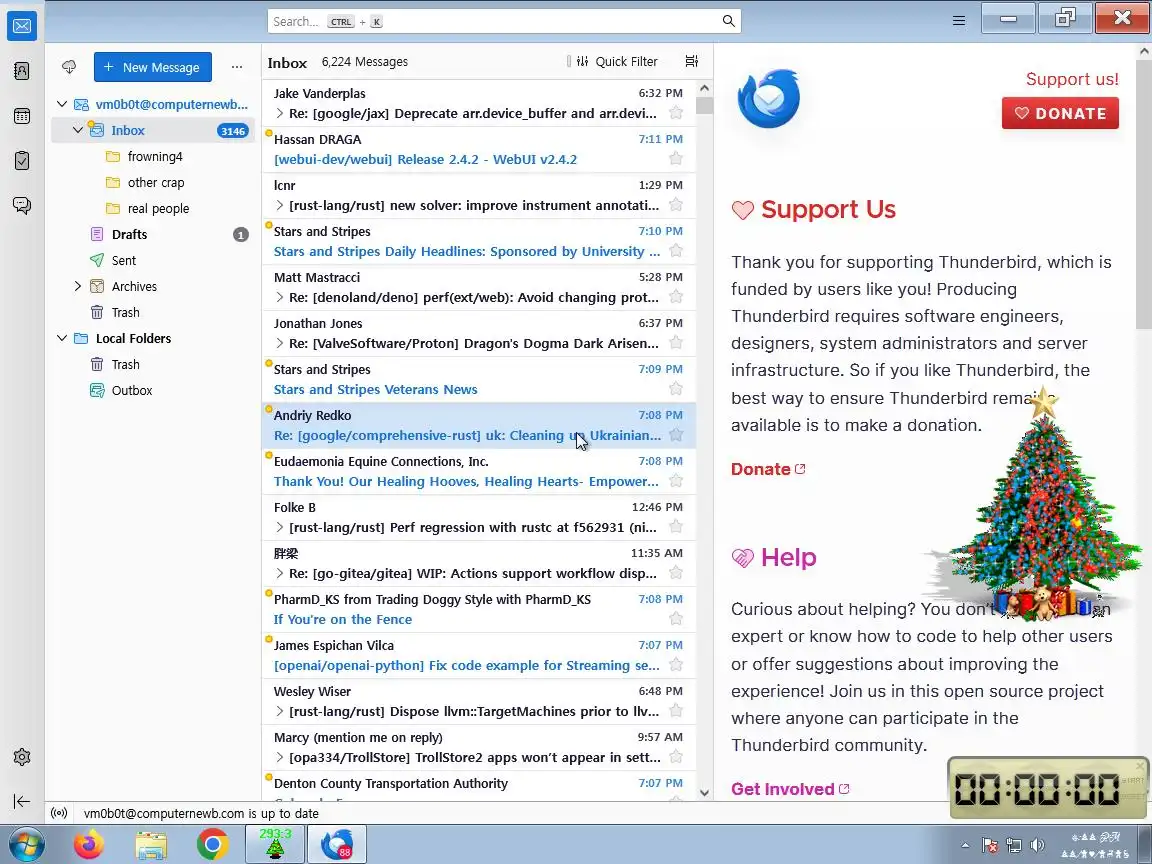Open the Drafts folder
The width and height of the screenshot is (1152, 864).
click(153, 234)
